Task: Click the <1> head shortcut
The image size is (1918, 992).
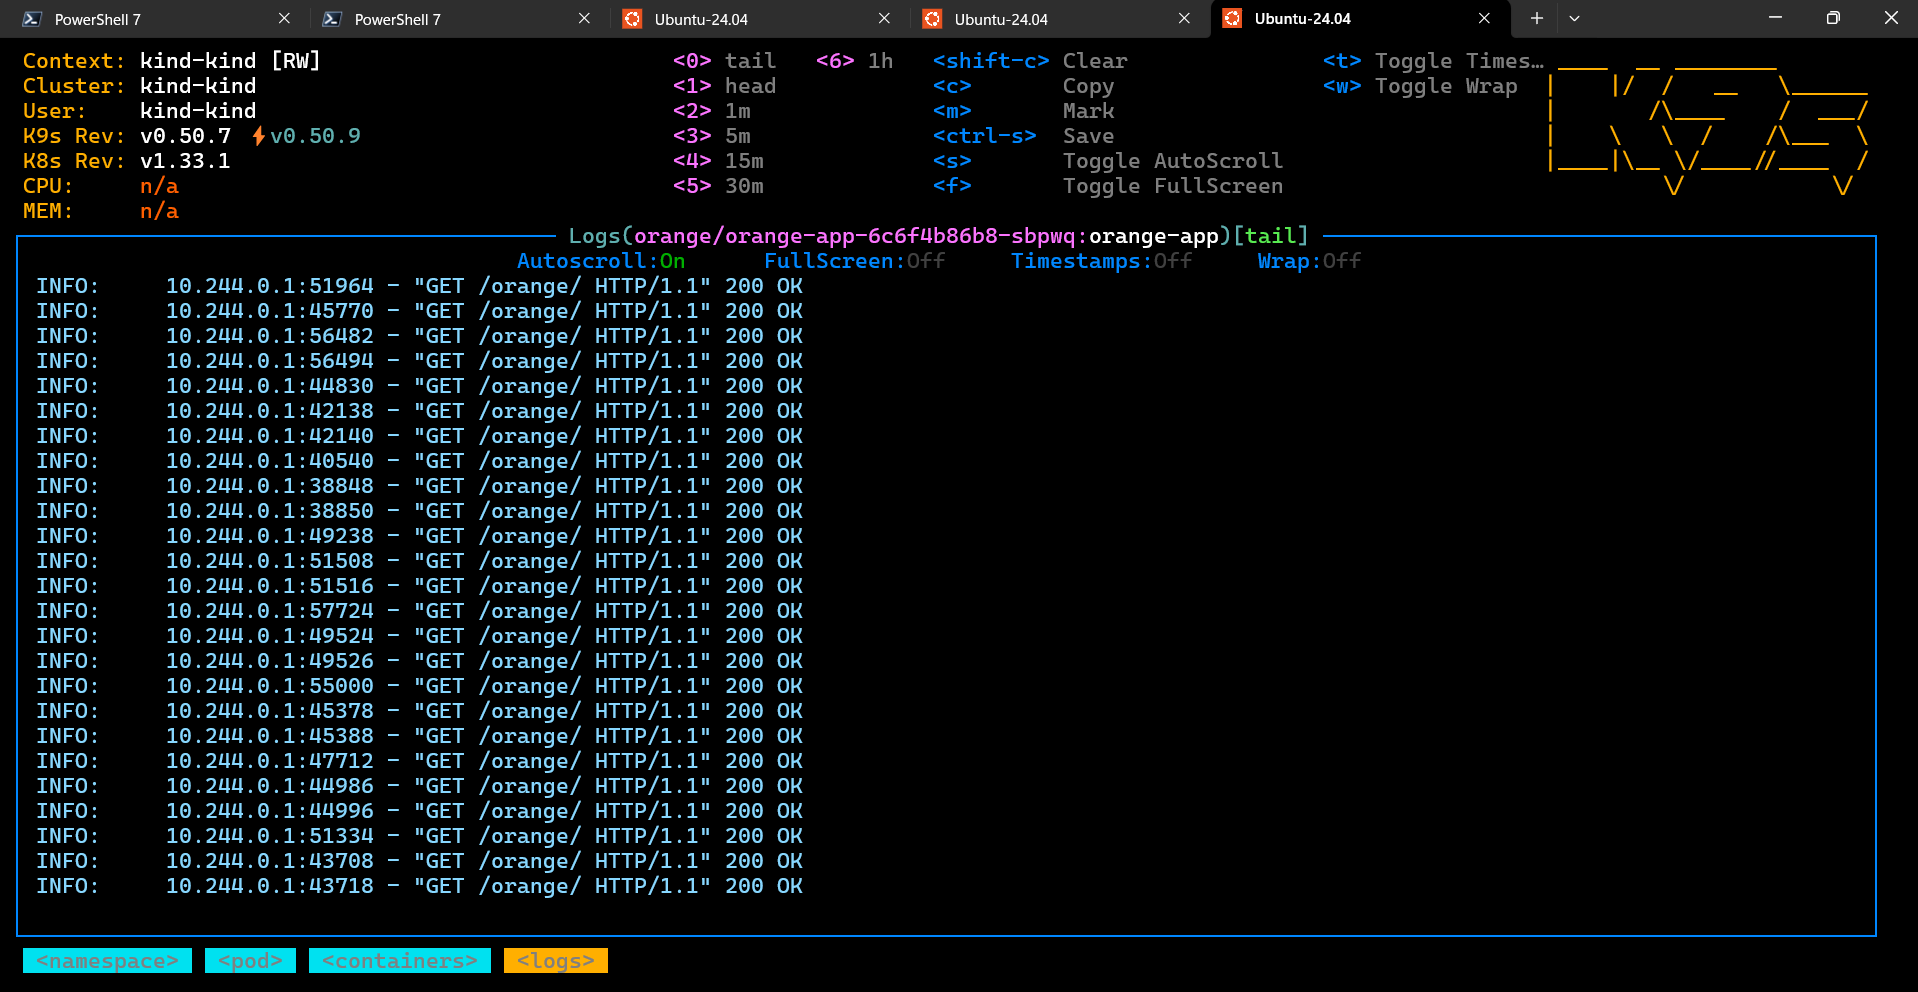Action: (724, 86)
